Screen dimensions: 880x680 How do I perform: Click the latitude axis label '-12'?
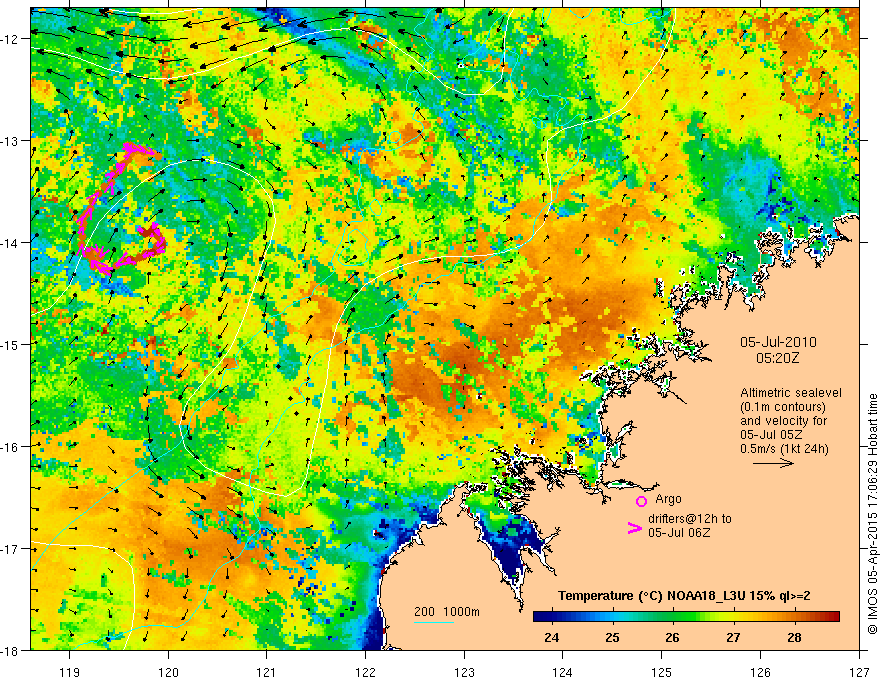[10, 39]
